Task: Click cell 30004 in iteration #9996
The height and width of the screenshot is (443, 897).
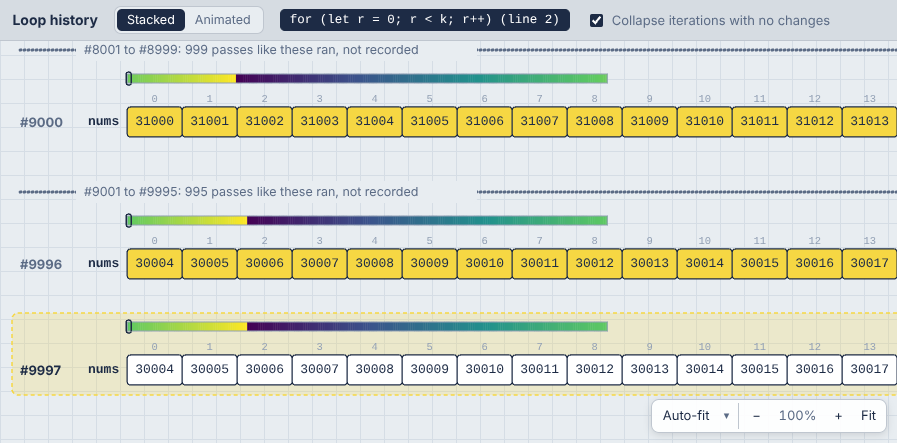Action: click(154, 264)
